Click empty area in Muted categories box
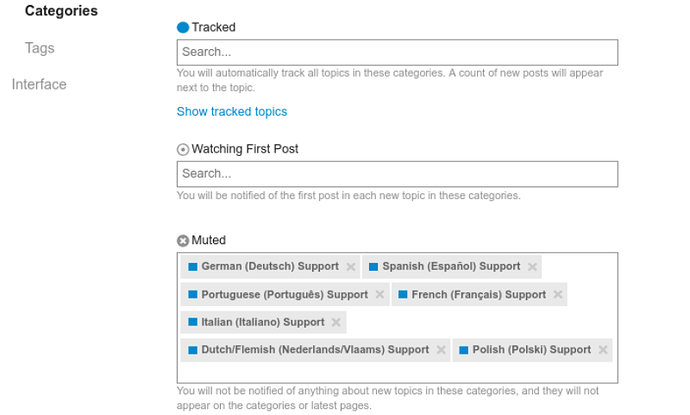Viewport: 690px width, 415px height. pos(397,372)
